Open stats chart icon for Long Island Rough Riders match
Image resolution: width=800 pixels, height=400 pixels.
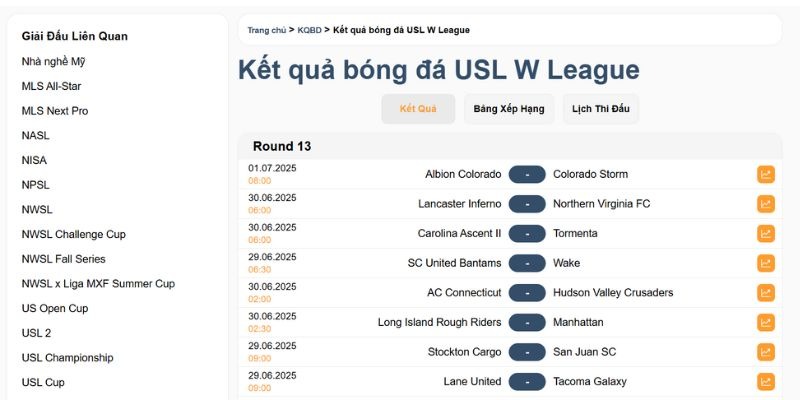766,322
